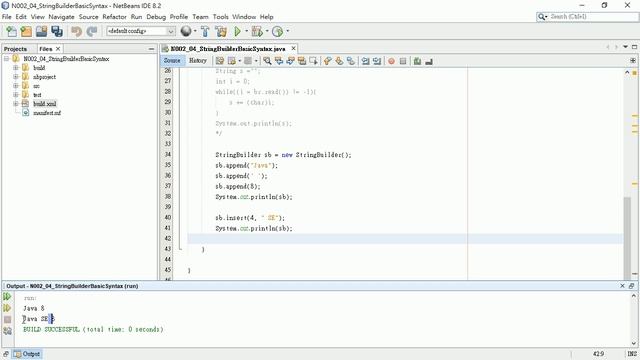Close the N002_04_StringBuilderBasicSyntax.java editor tab
Screen dimensions: 640x360
[293, 49]
